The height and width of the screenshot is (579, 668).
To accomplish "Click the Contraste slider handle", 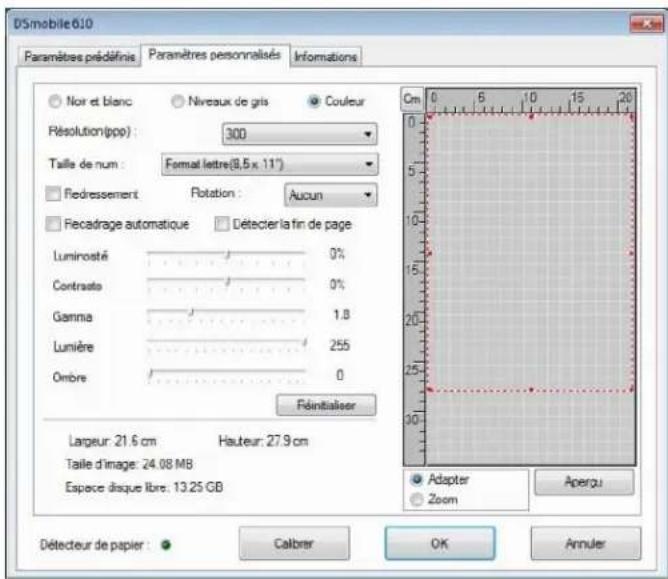I will coord(228,282).
